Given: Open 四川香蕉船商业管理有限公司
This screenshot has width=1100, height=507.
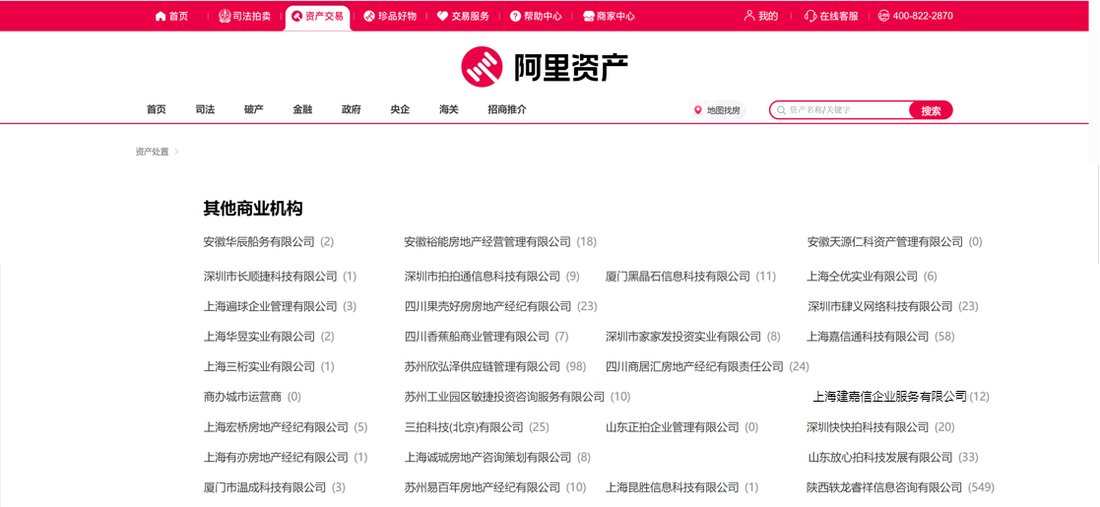Looking at the screenshot, I should coord(477,337).
